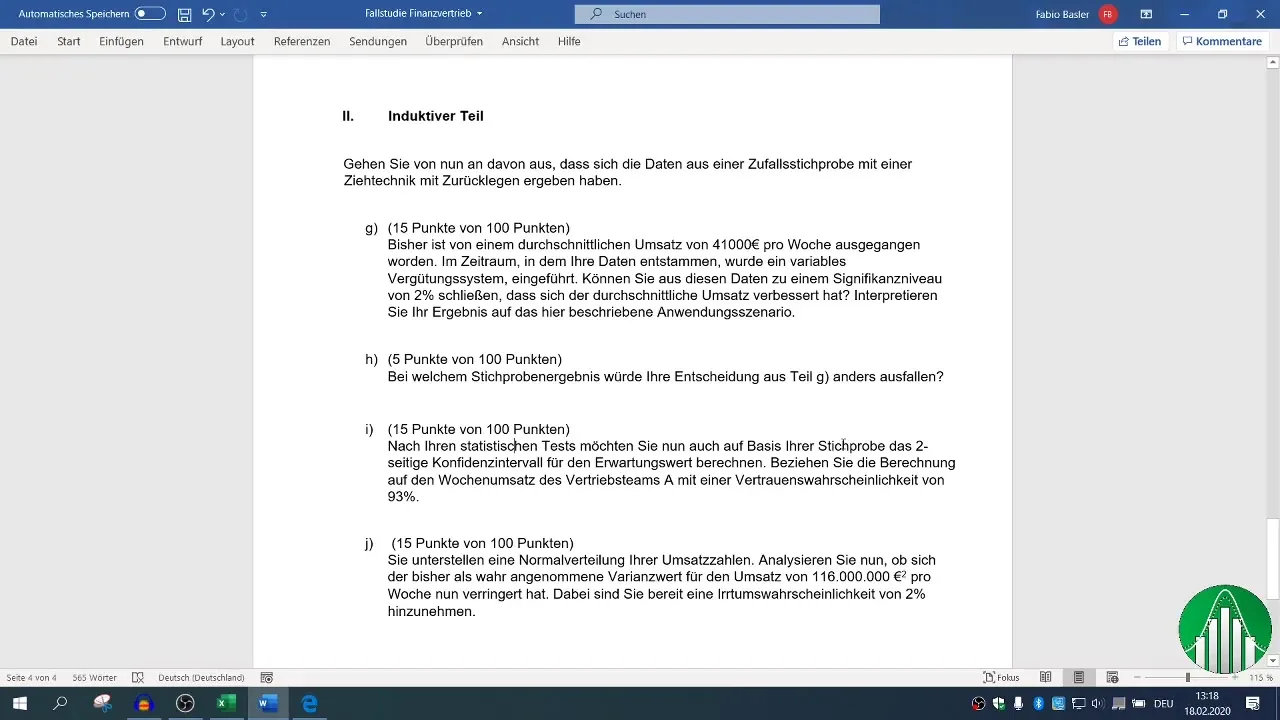Switch to Print Layout view icon

point(1079,677)
